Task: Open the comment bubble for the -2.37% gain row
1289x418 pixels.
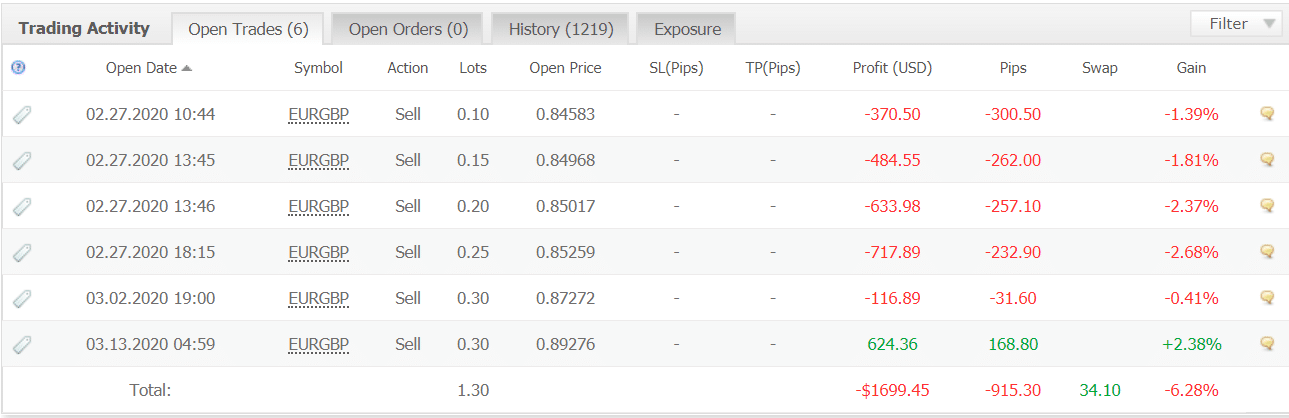Action: pos(1267,206)
